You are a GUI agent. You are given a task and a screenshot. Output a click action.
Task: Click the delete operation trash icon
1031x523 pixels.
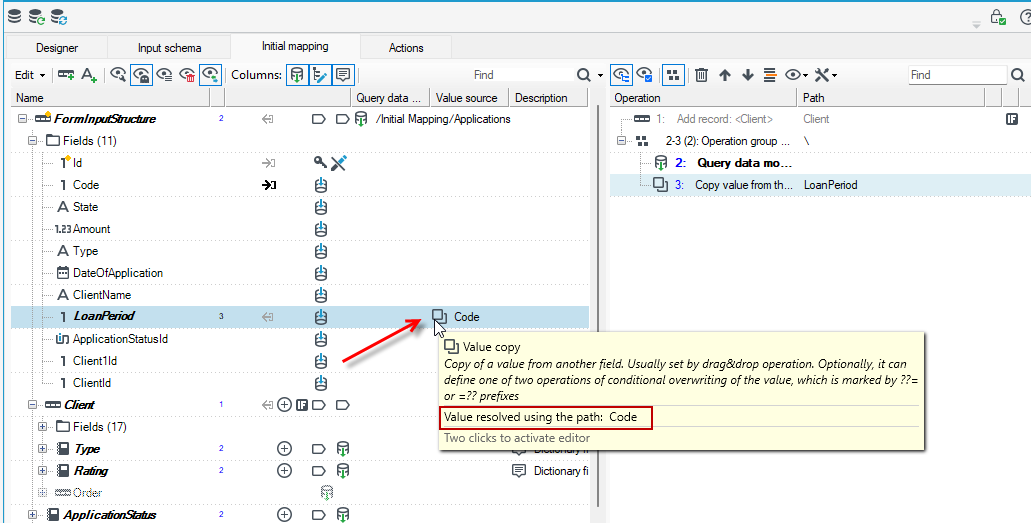(702, 75)
